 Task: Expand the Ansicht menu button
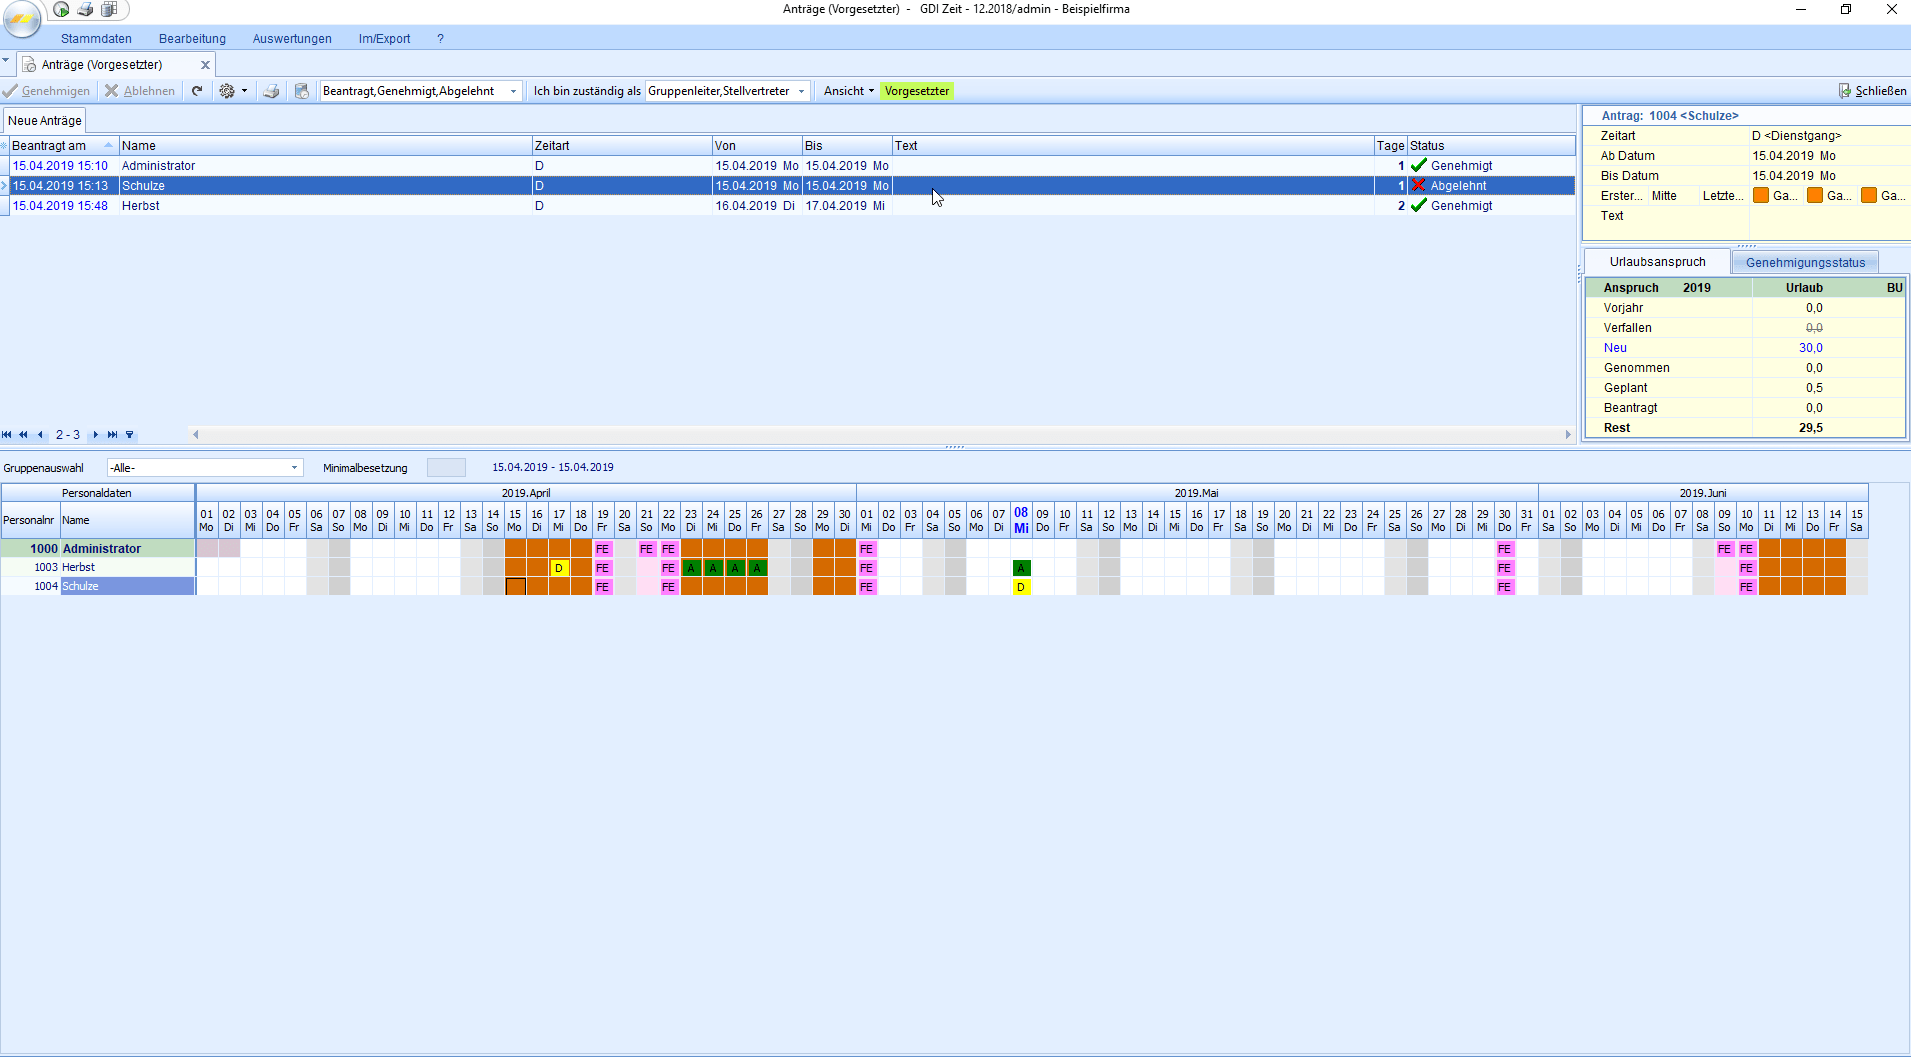point(848,91)
